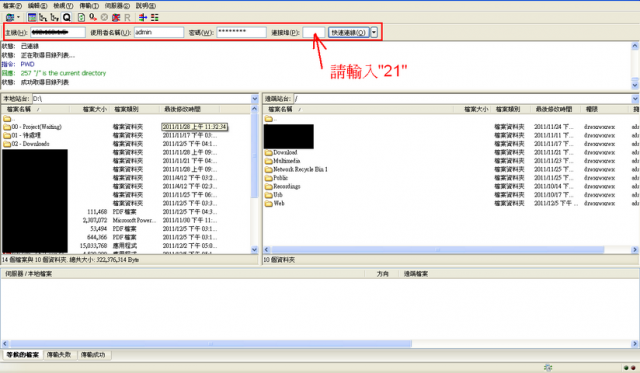640x373 pixels.
Task: Reconnect to last server (R) icon
Action: 127,18
